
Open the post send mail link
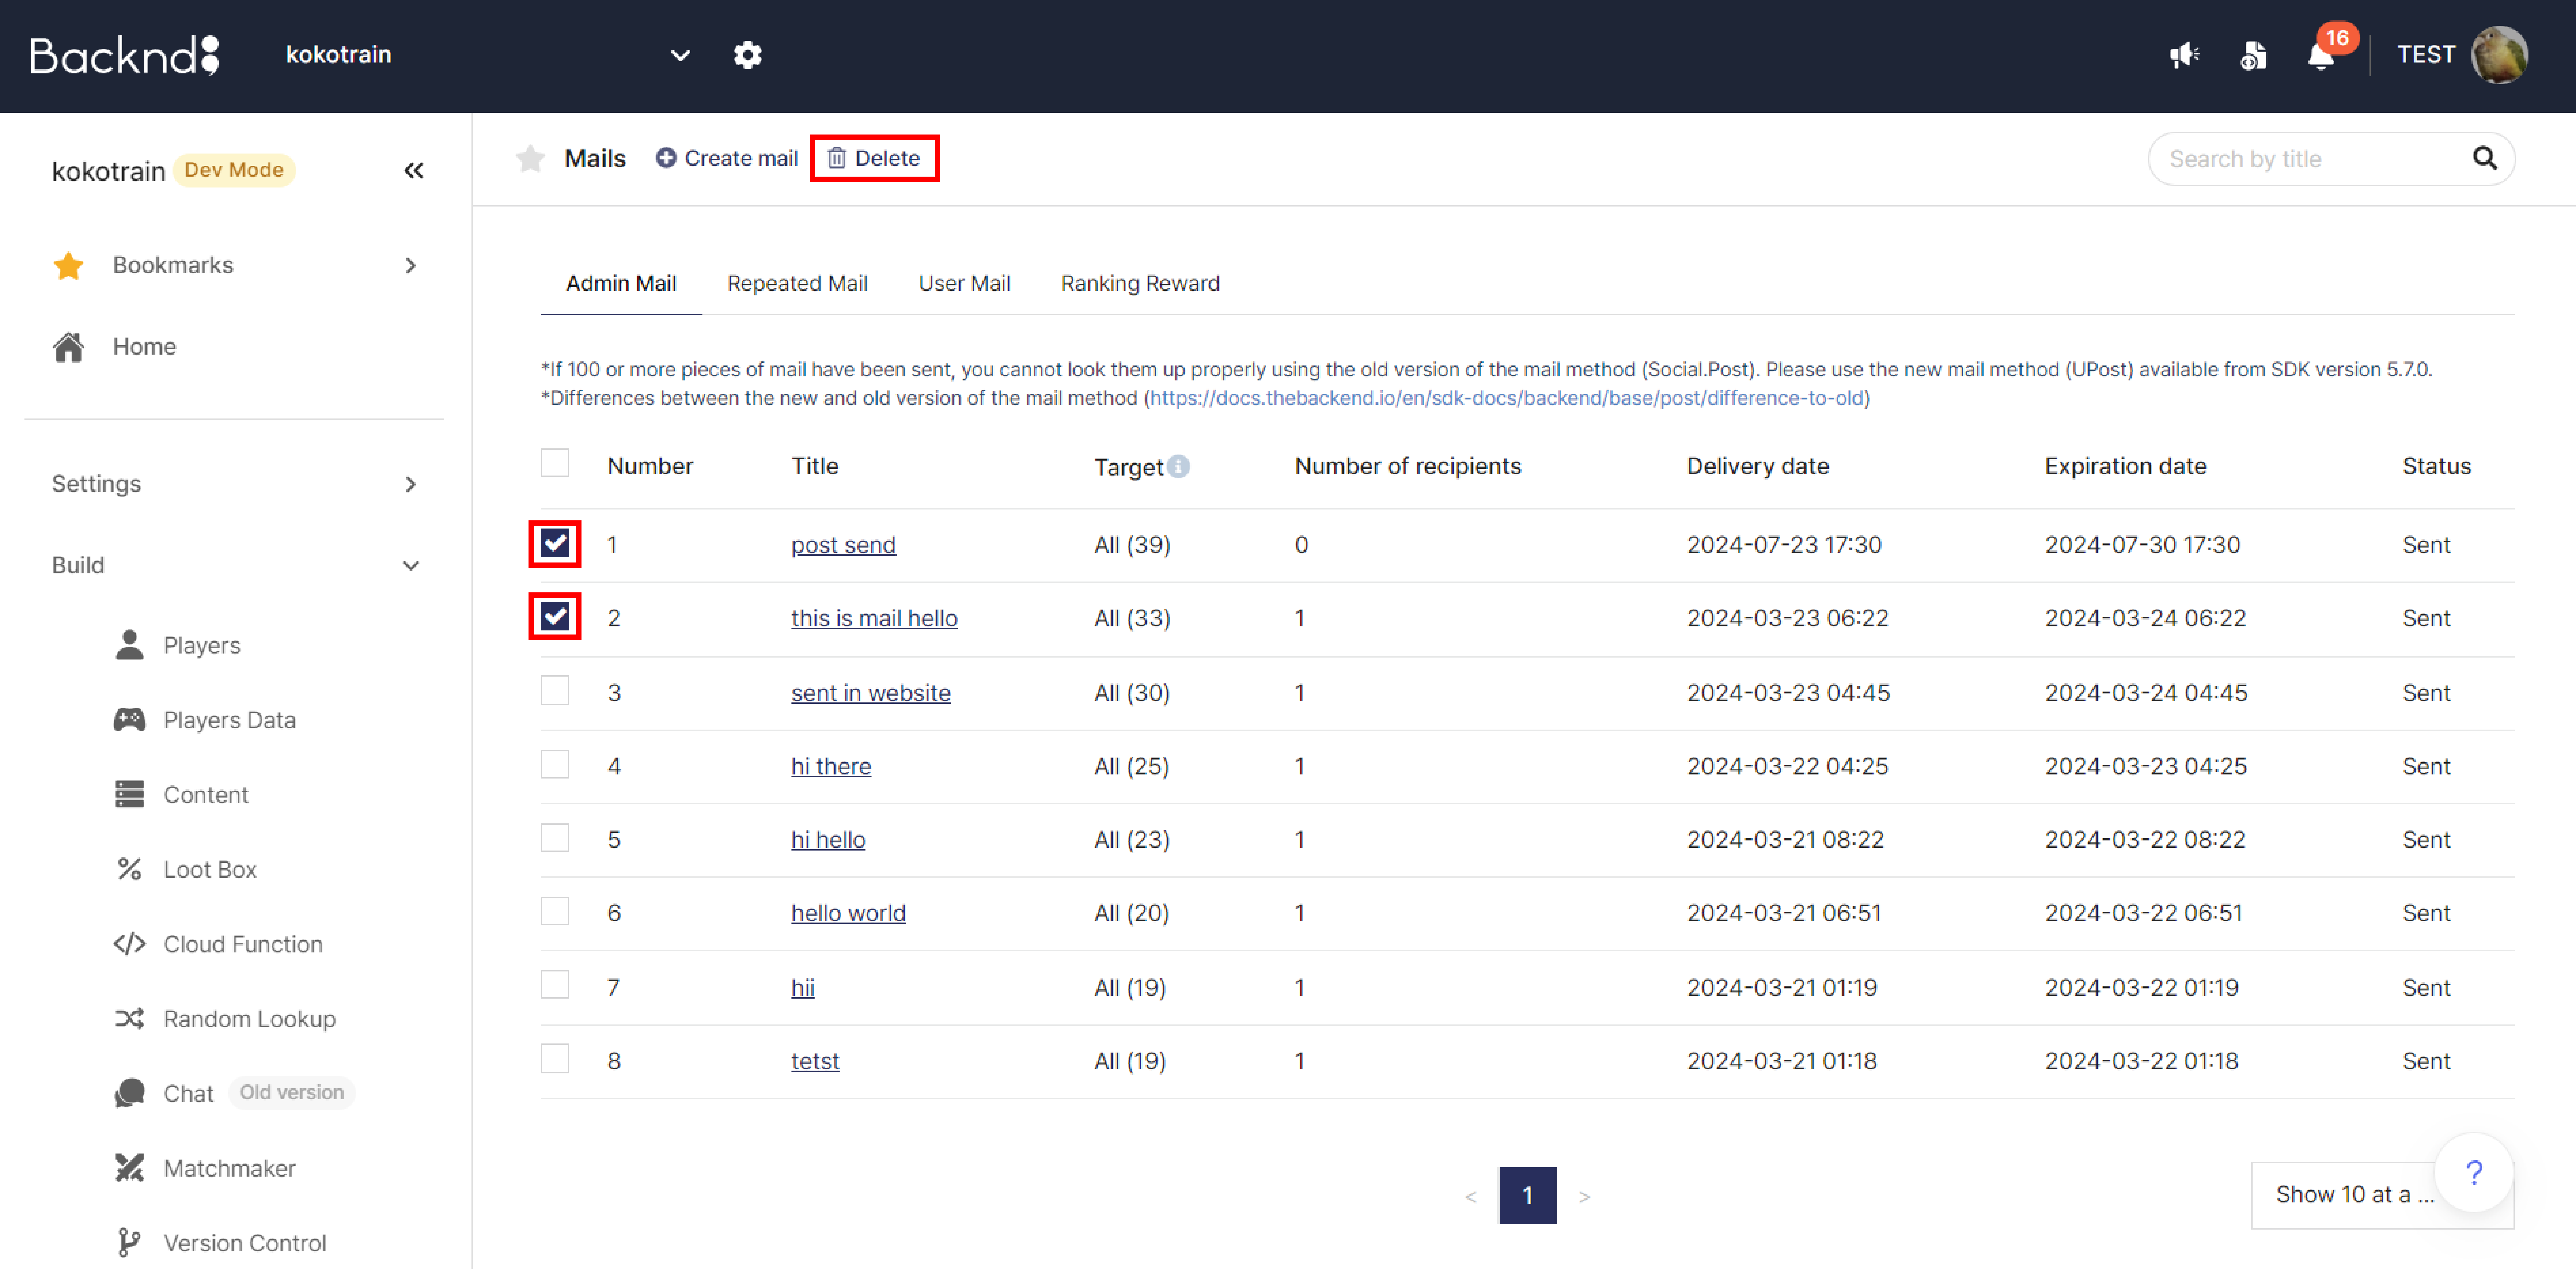point(843,545)
